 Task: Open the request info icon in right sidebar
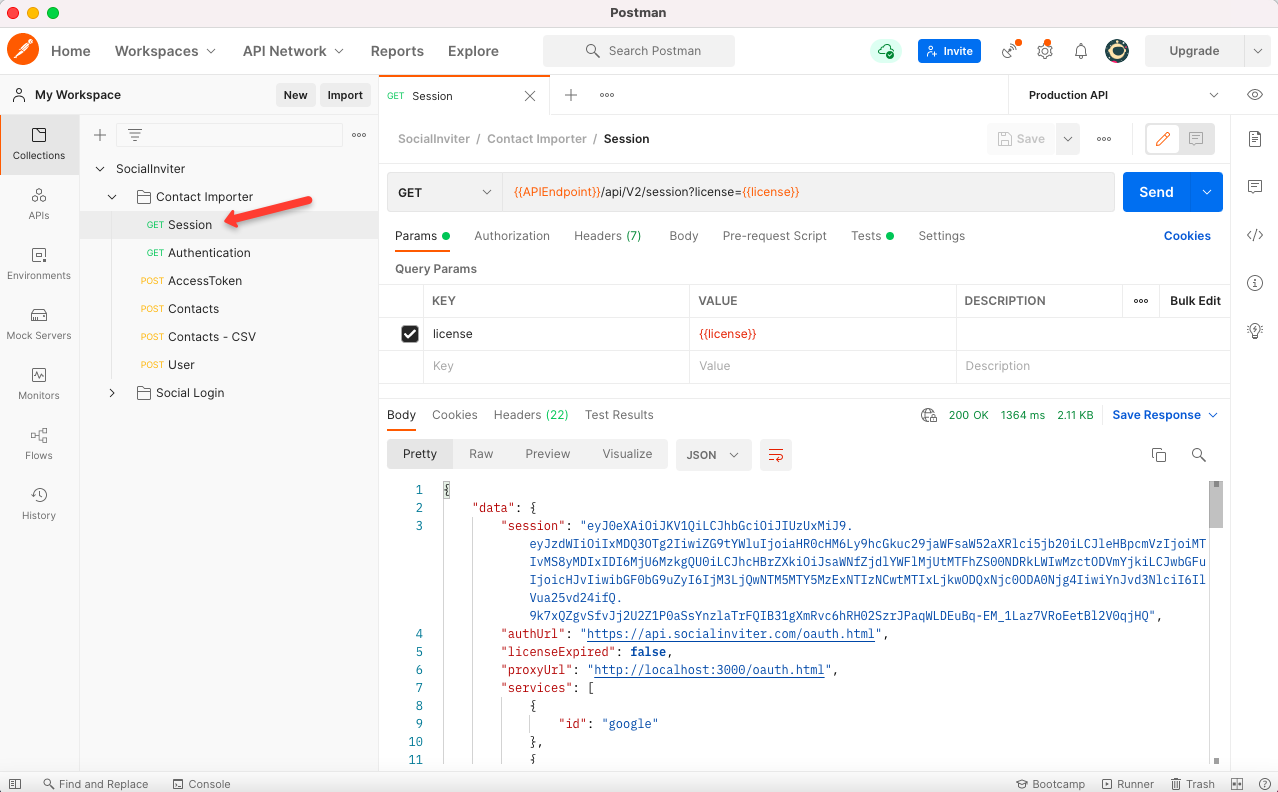tap(1255, 283)
